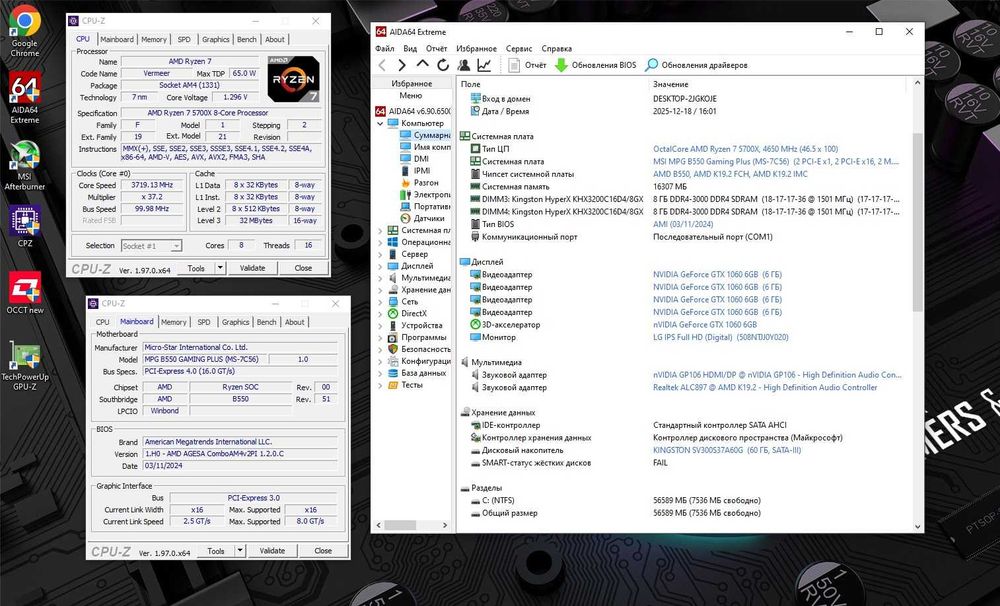Click Обновления BIOS toolbar button
Image resolution: width=1000 pixels, height=606 pixels.
596,65
